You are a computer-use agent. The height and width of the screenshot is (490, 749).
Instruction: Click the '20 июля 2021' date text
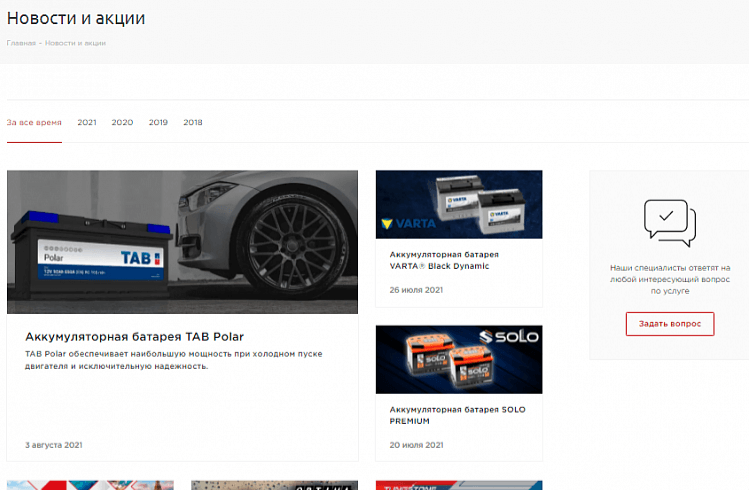[x=416, y=445]
